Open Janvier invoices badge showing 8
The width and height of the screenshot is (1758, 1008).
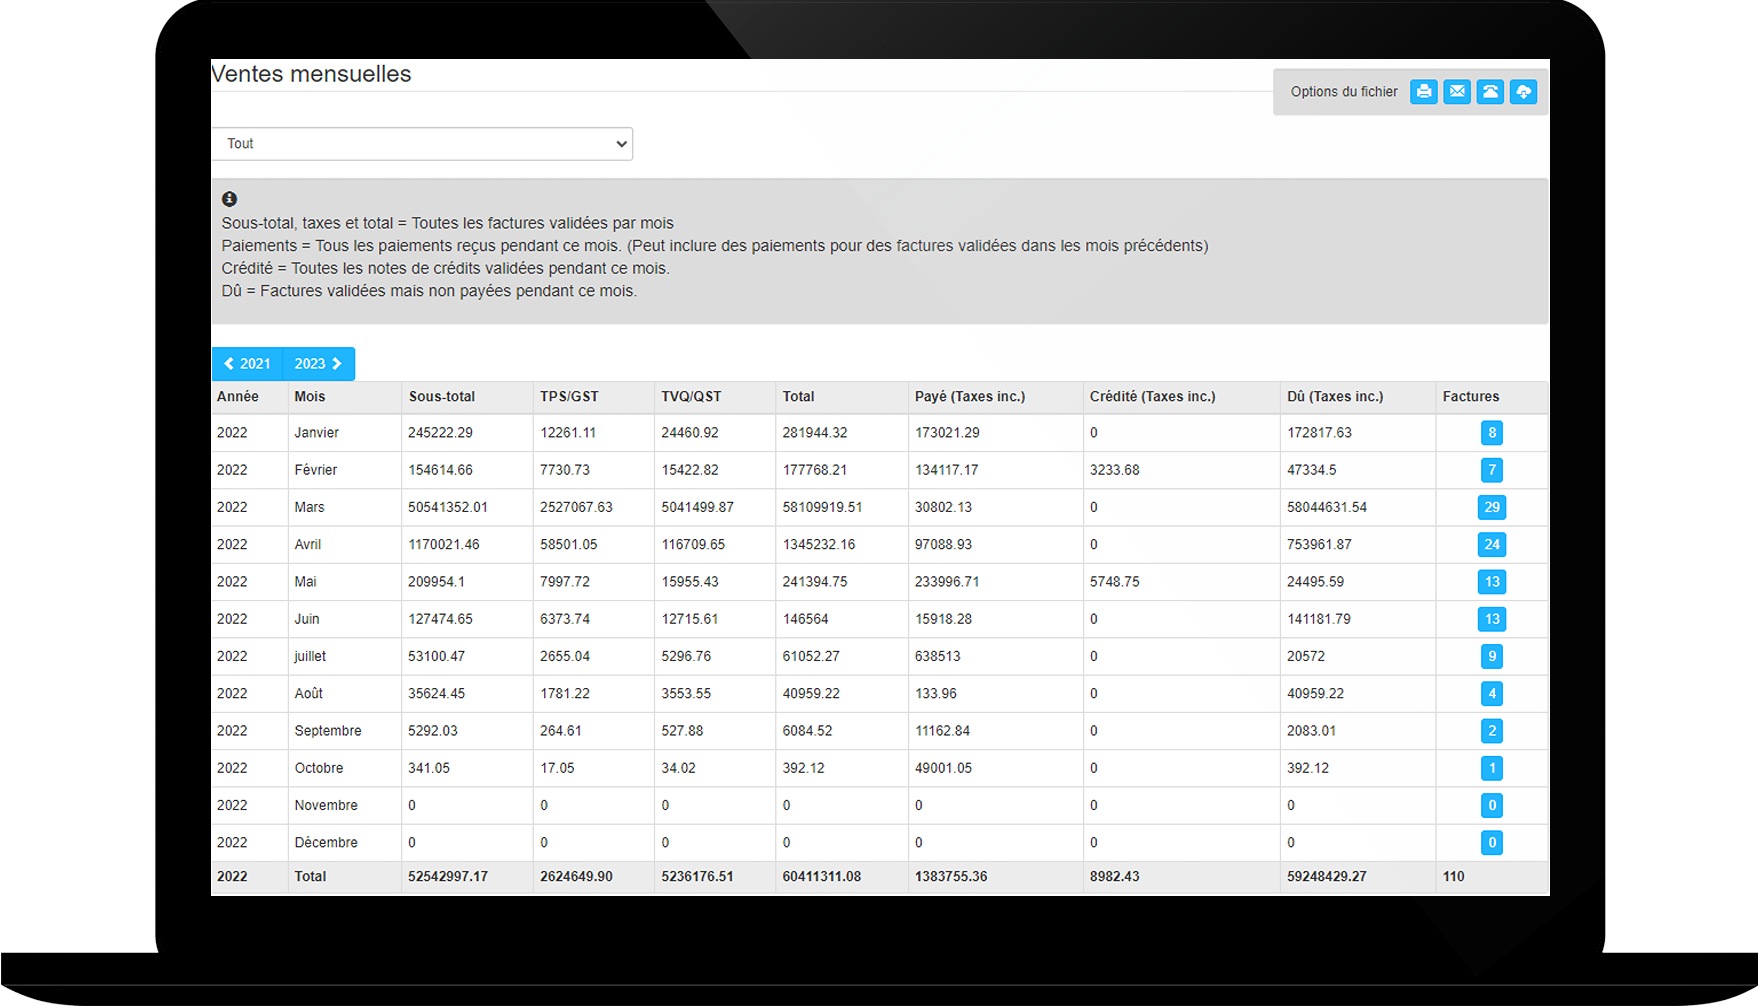(1491, 433)
